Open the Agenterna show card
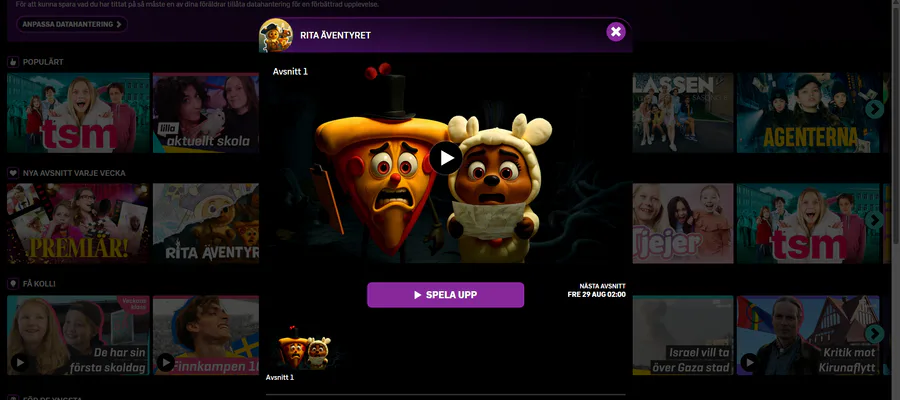The height and width of the screenshot is (400, 900). click(x=808, y=112)
